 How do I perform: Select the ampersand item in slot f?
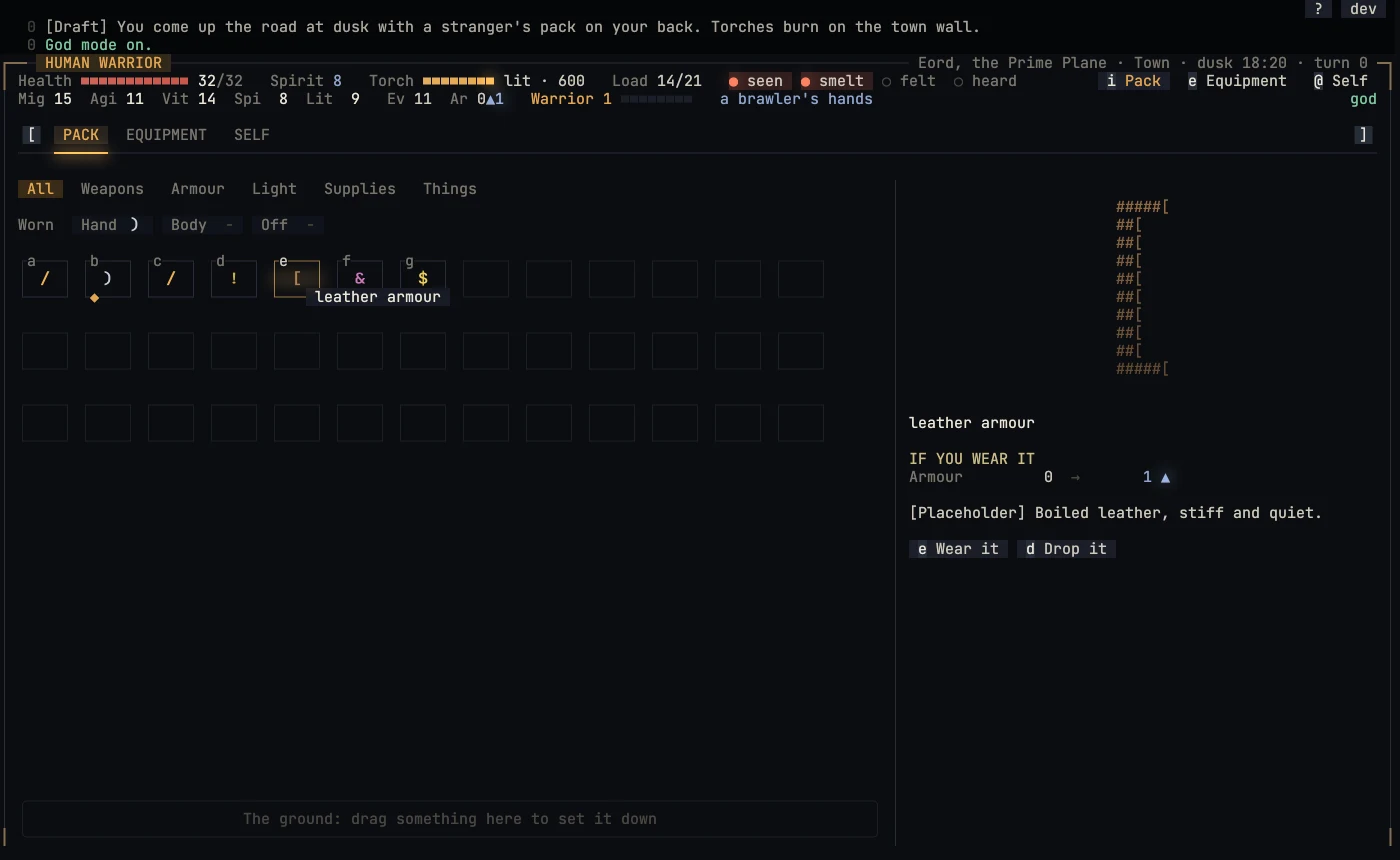click(360, 279)
